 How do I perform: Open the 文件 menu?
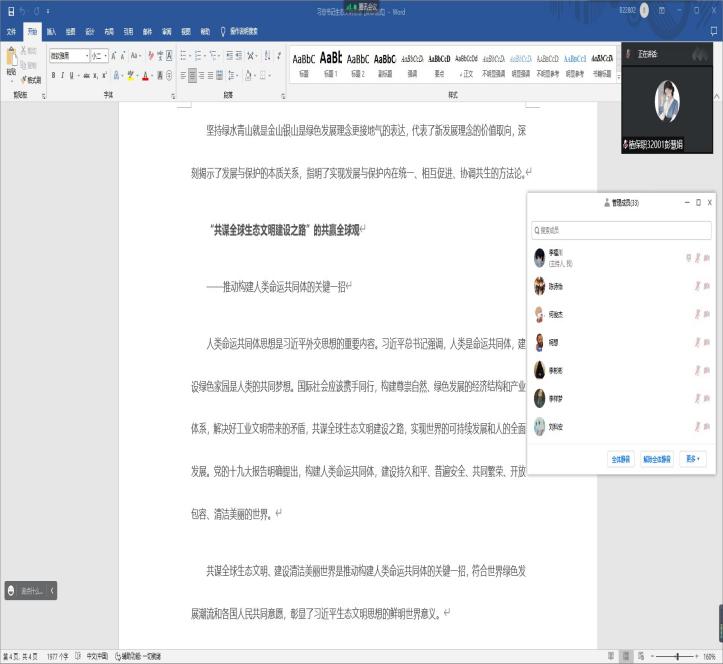tap(12, 31)
